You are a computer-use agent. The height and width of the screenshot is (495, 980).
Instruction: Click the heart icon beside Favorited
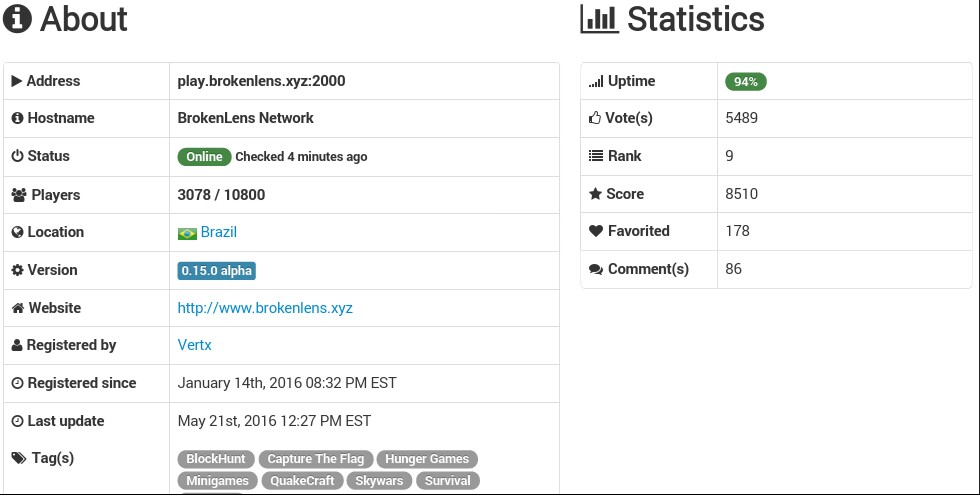tap(596, 231)
